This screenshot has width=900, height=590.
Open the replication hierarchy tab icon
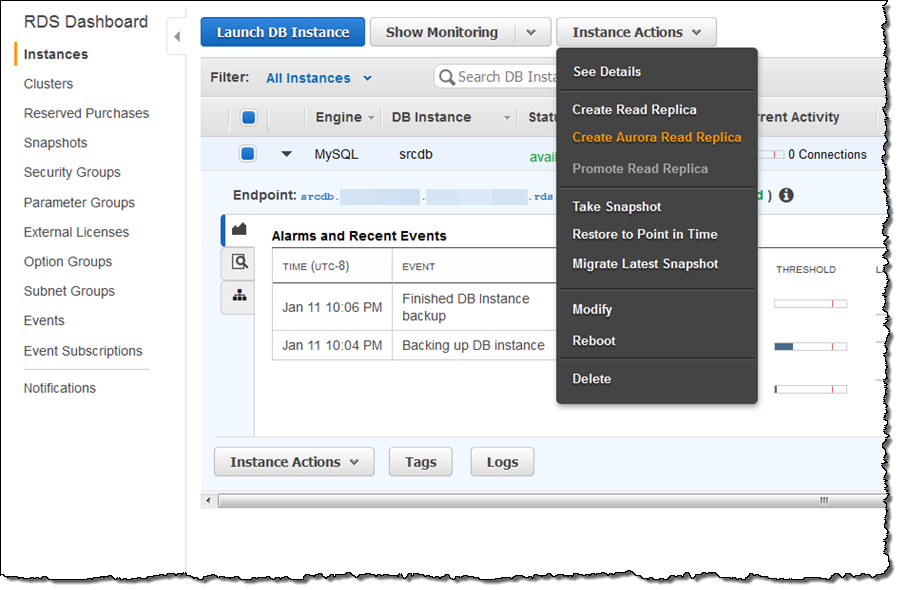[x=238, y=295]
